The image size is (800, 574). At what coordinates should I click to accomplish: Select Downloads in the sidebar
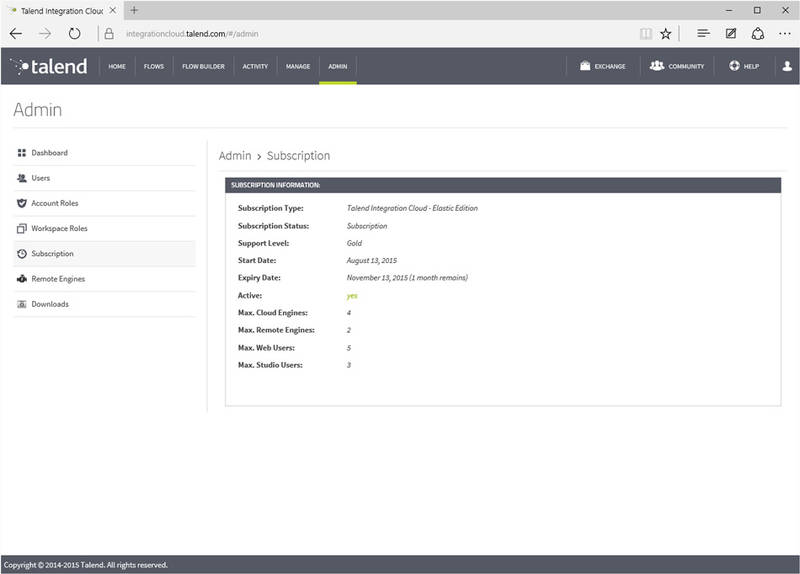(104, 304)
